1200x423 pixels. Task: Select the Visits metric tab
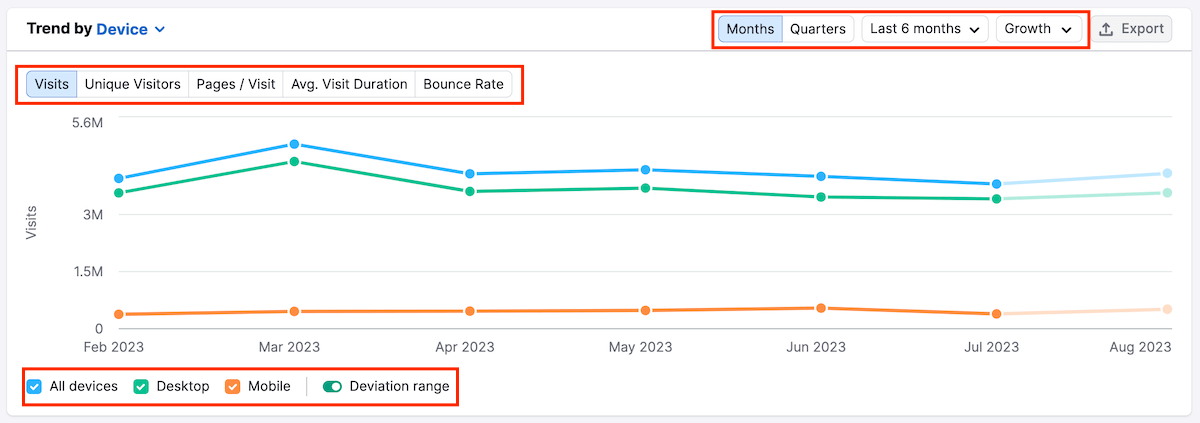pyautogui.click(x=52, y=84)
